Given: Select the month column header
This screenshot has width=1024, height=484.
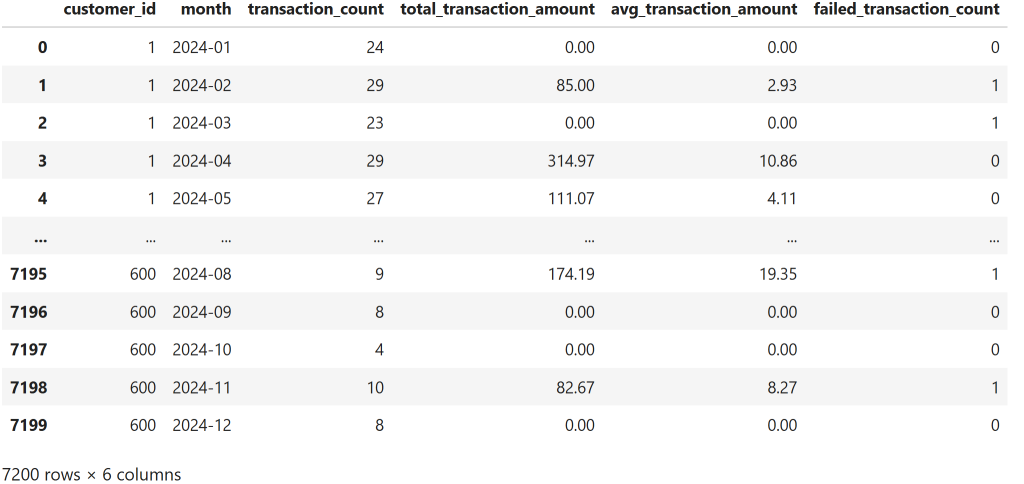Looking at the screenshot, I should tap(206, 9).
